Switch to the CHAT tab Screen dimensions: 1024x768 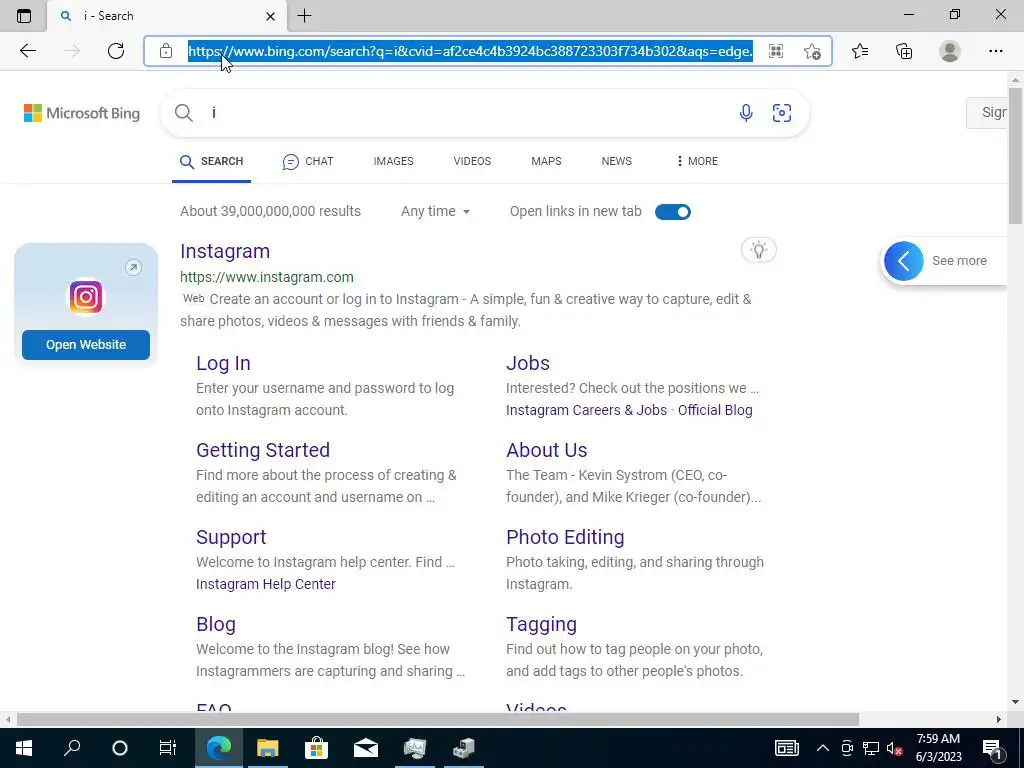tap(308, 161)
